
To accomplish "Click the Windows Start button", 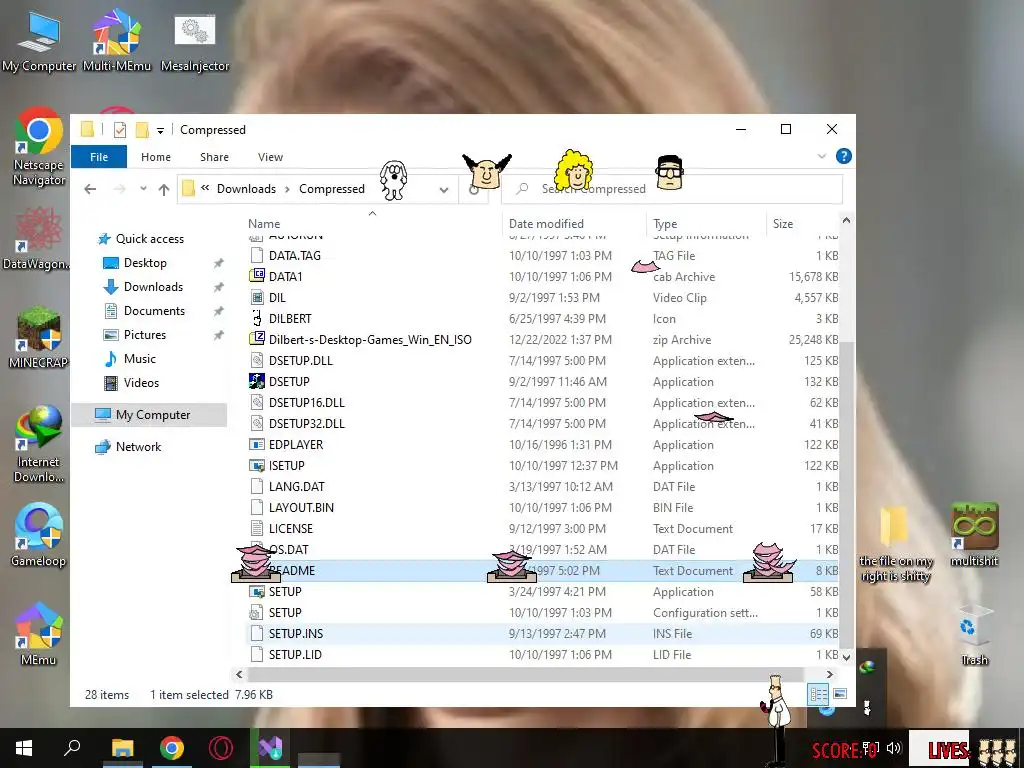I will click(x=24, y=748).
